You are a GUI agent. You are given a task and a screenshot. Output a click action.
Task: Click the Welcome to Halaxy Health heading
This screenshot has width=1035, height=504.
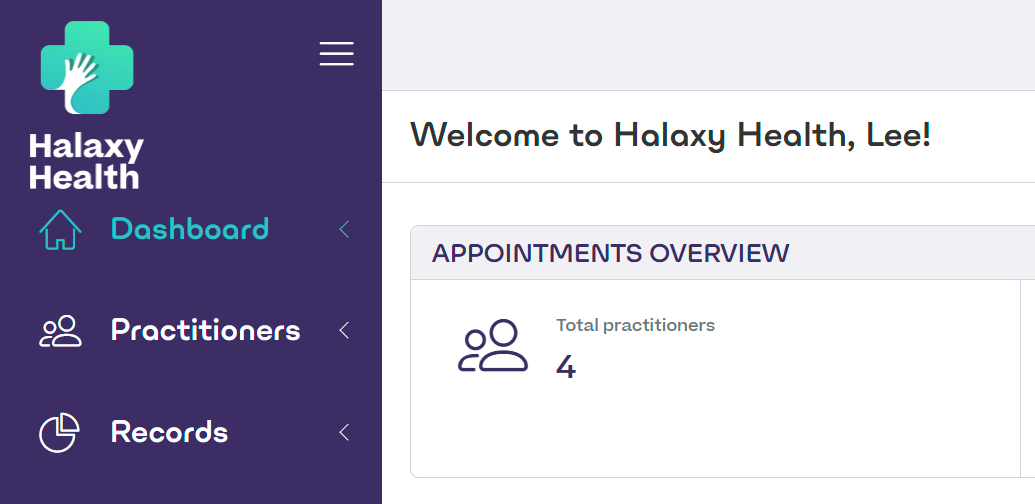click(x=670, y=136)
